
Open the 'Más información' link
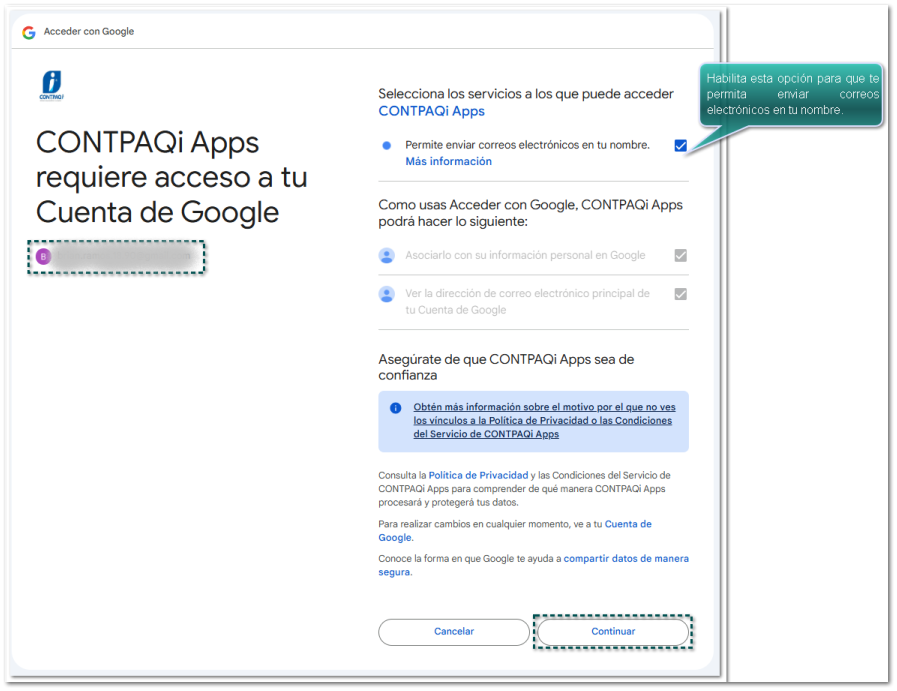tap(448, 161)
